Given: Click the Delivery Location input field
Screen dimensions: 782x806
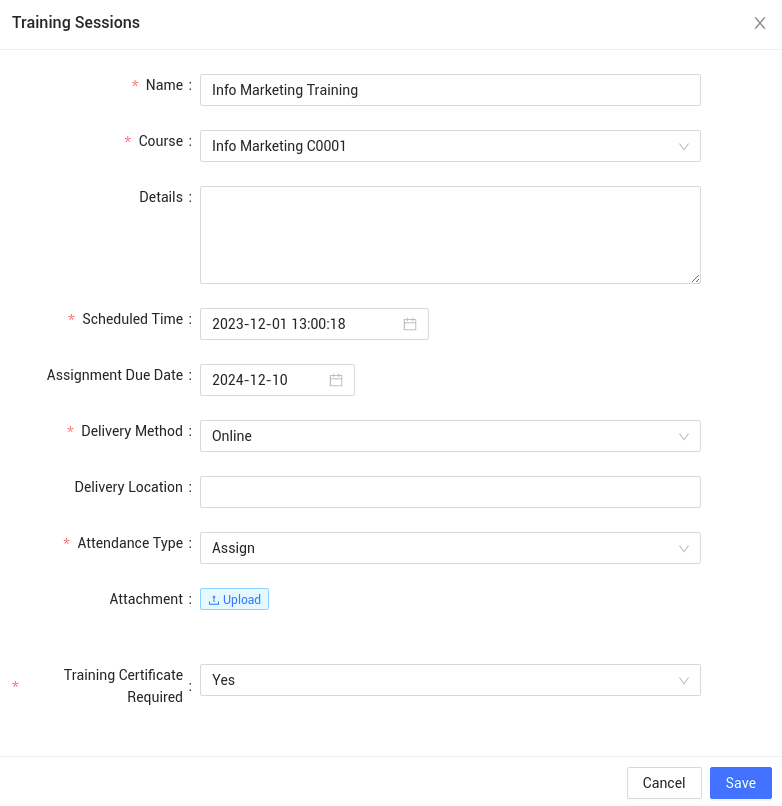Looking at the screenshot, I should pos(450,492).
